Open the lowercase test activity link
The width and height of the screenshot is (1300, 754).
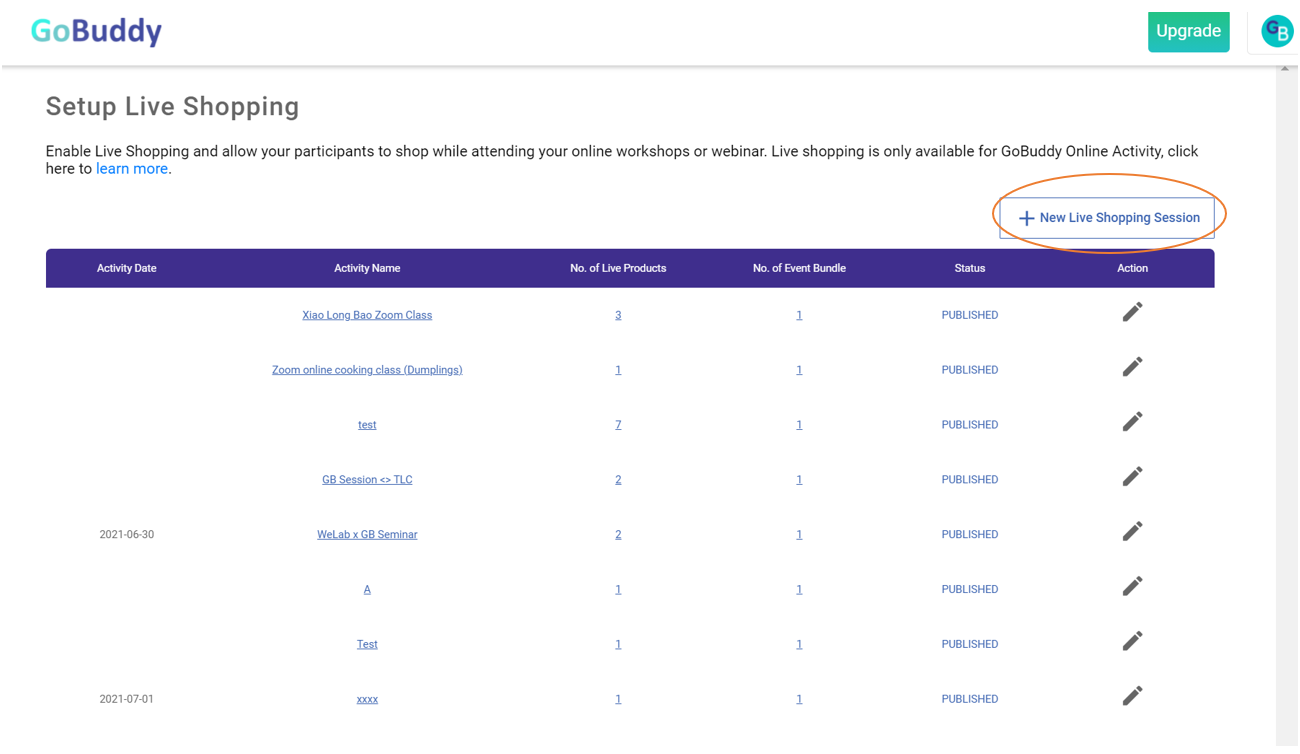[367, 425]
